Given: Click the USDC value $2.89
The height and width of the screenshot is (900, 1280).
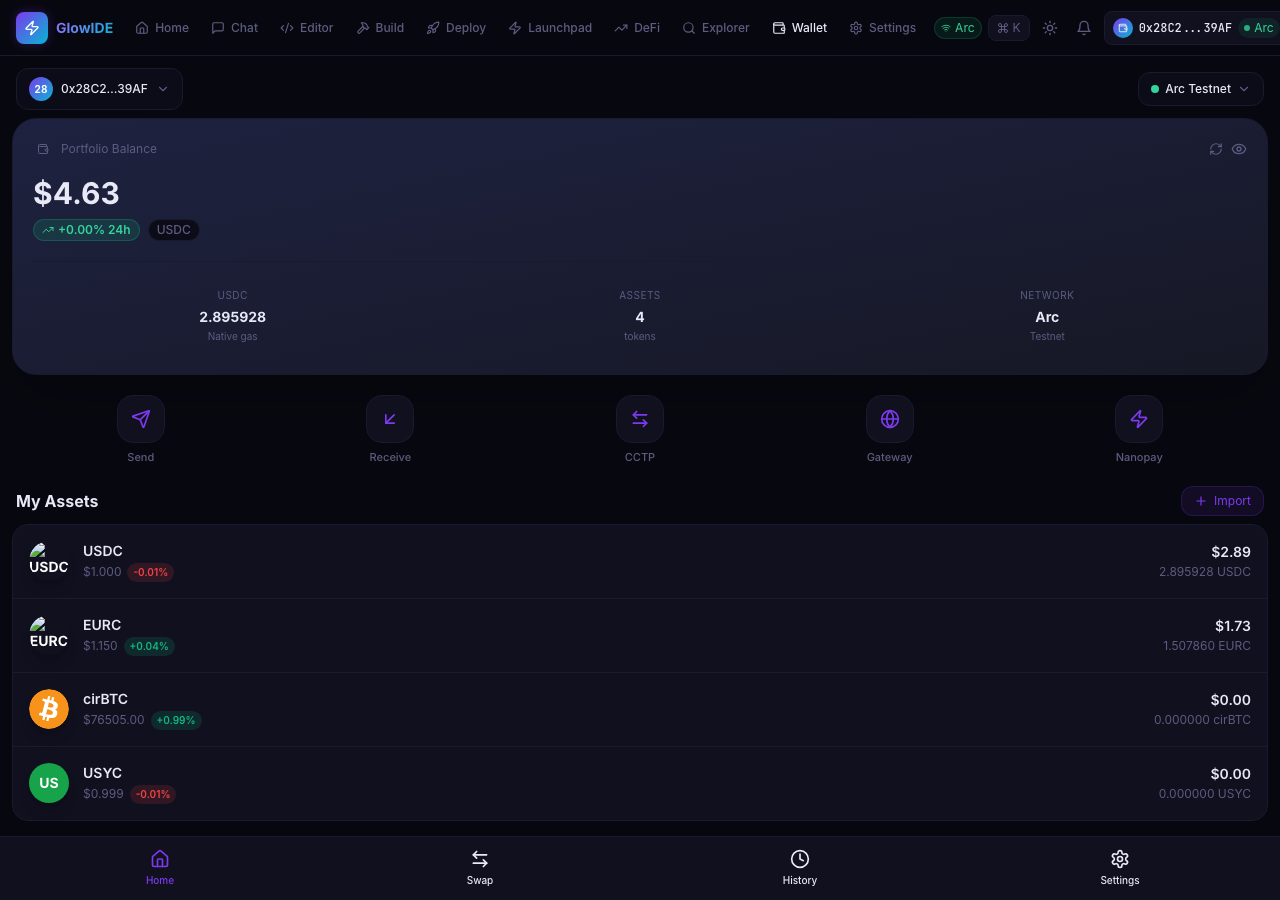Looking at the screenshot, I should click(1231, 552).
